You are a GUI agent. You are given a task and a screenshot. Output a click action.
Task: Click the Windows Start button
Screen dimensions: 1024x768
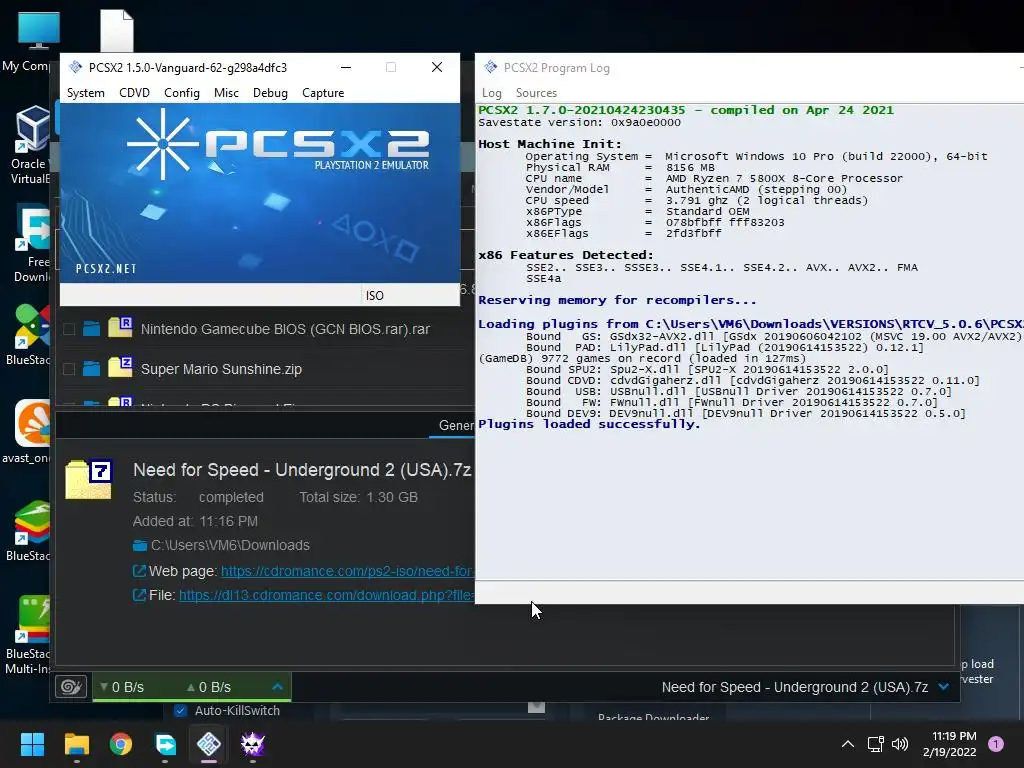click(32, 744)
